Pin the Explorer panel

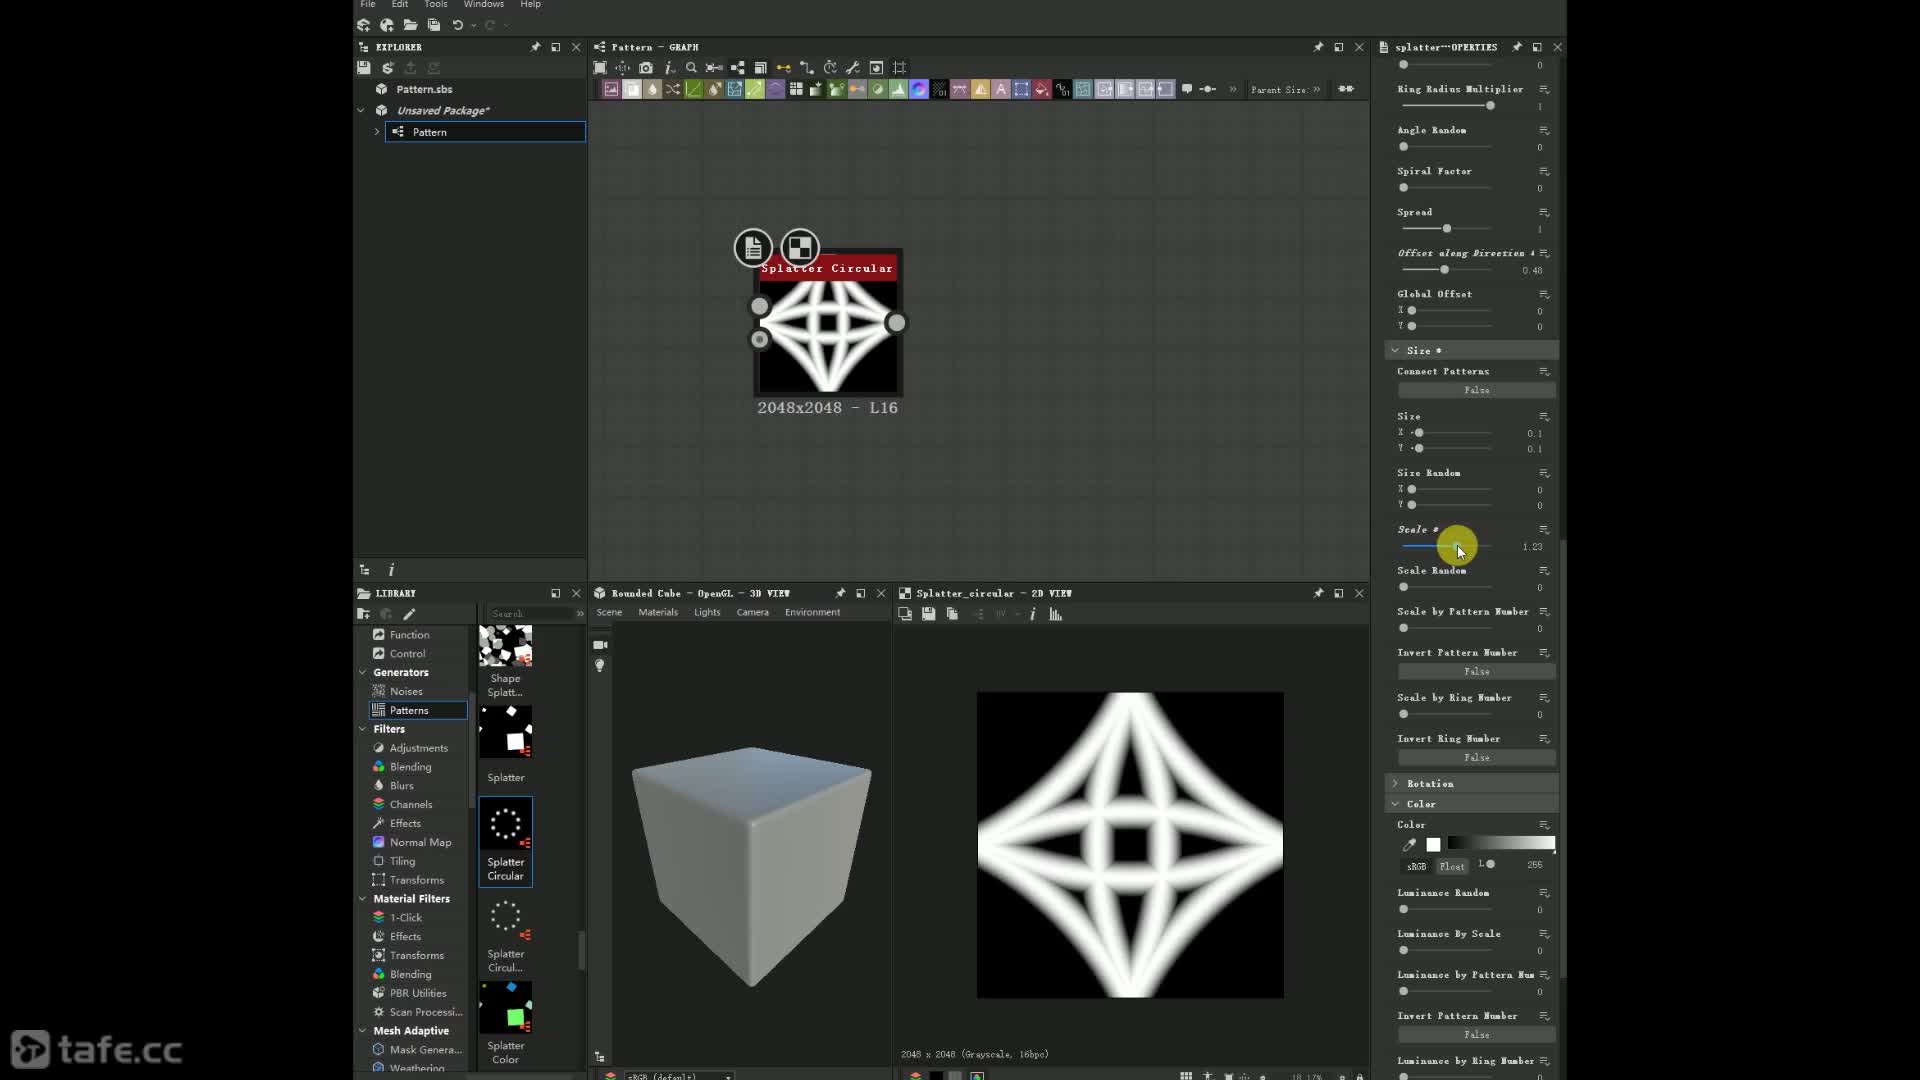[535, 47]
